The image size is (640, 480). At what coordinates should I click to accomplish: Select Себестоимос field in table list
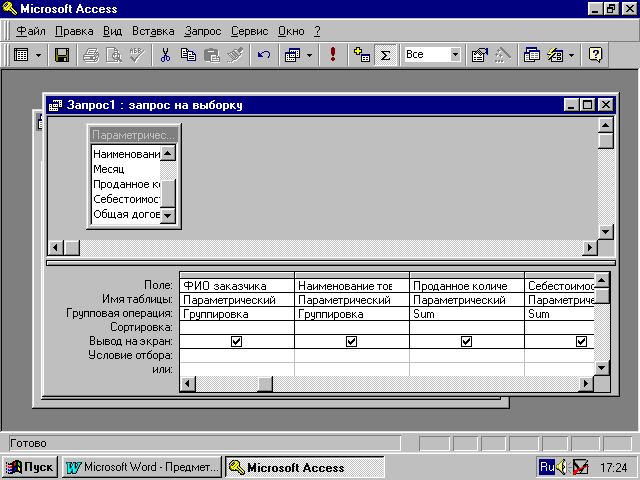click(127, 199)
